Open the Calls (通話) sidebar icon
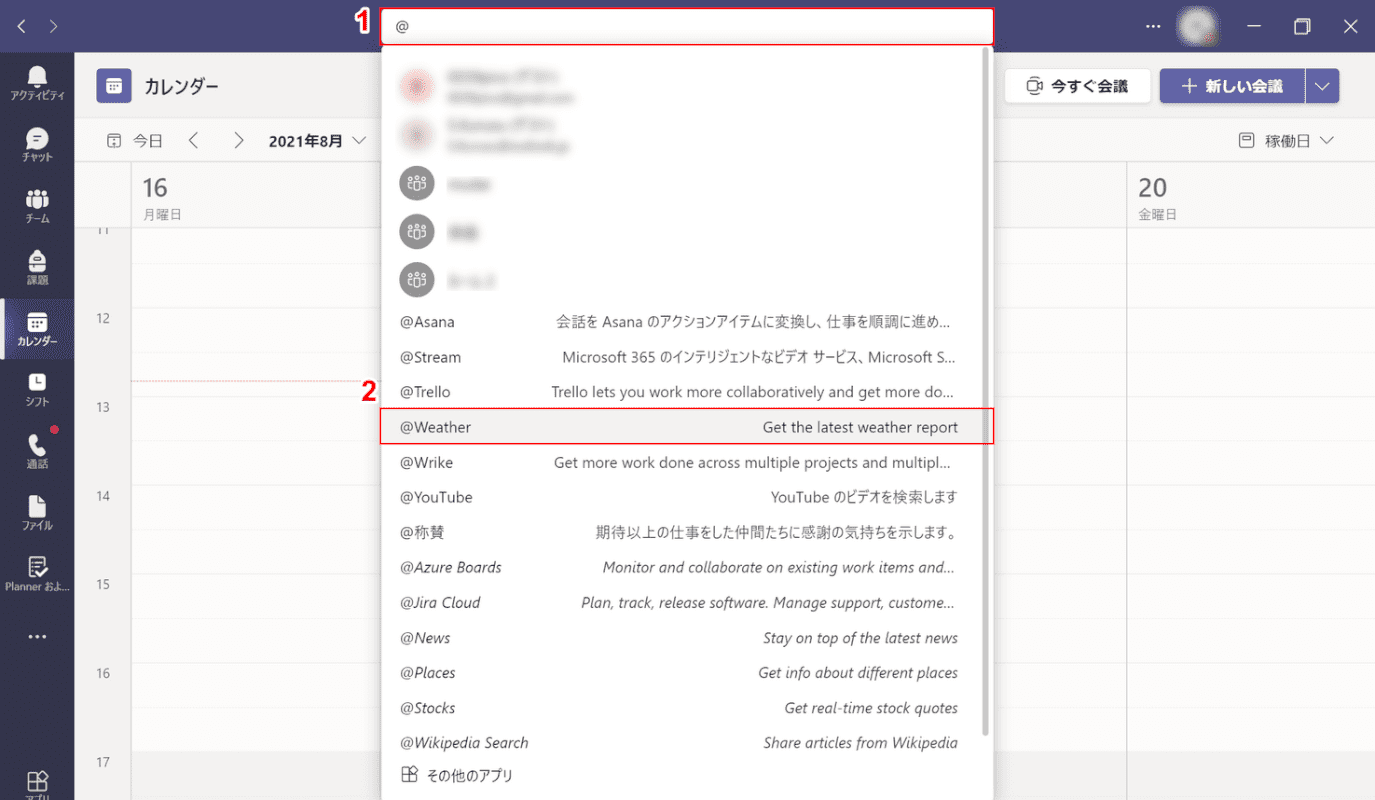Viewport: 1375px width, 800px height. coord(37,452)
